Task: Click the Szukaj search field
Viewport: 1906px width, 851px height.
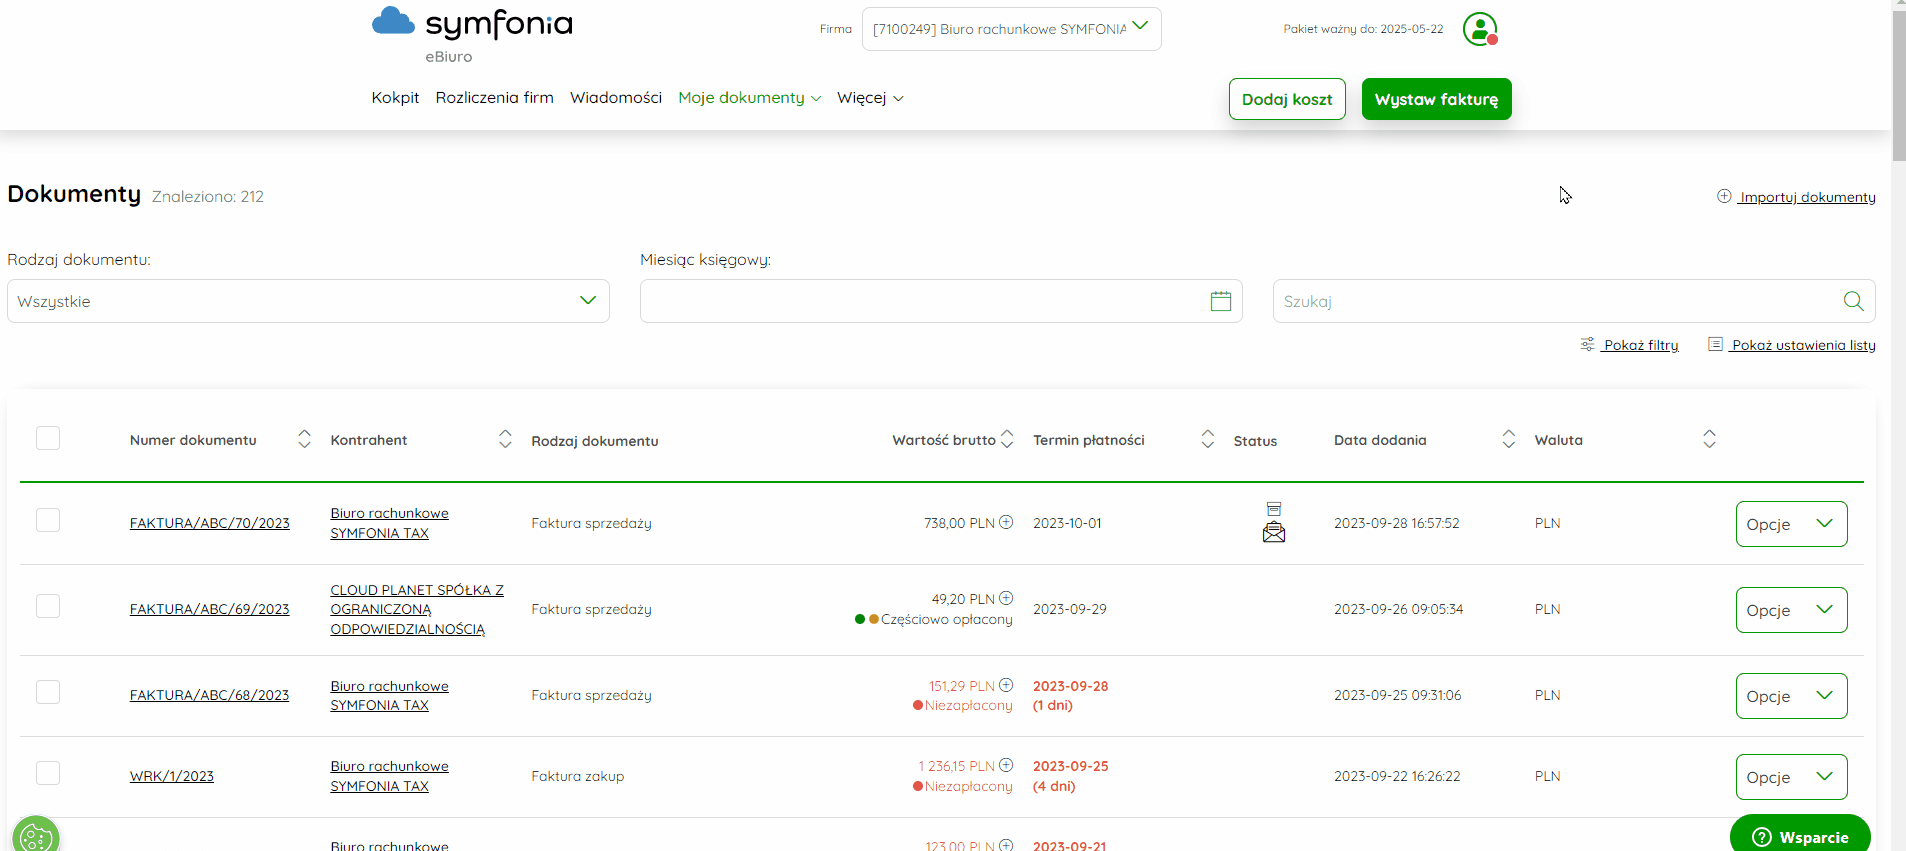Action: pyautogui.click(x=1574, y=301)
